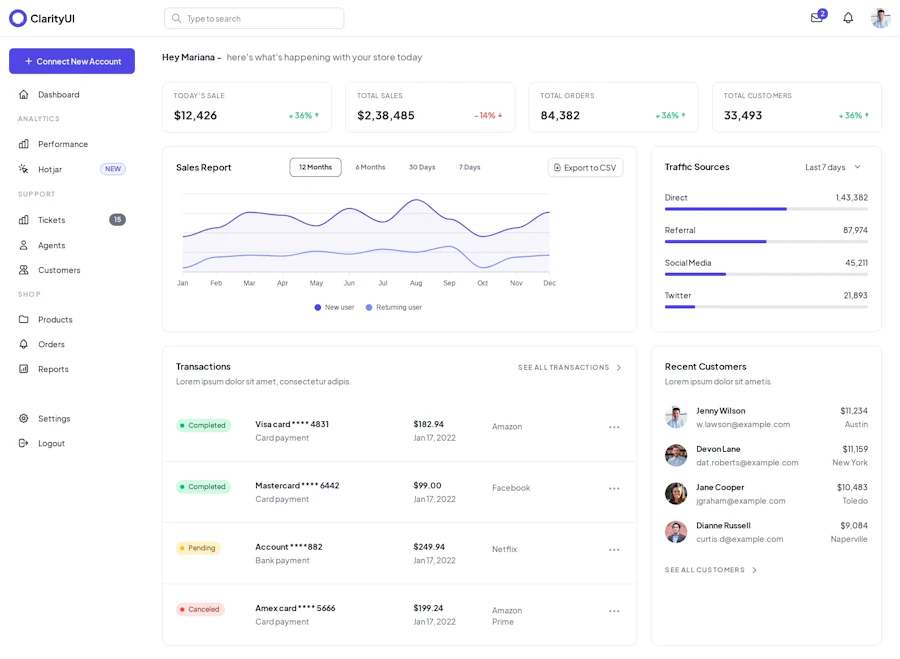Click the ClarityUI logo icon
This screenshot has height=659, width=900.
click(x=18, y=18)
